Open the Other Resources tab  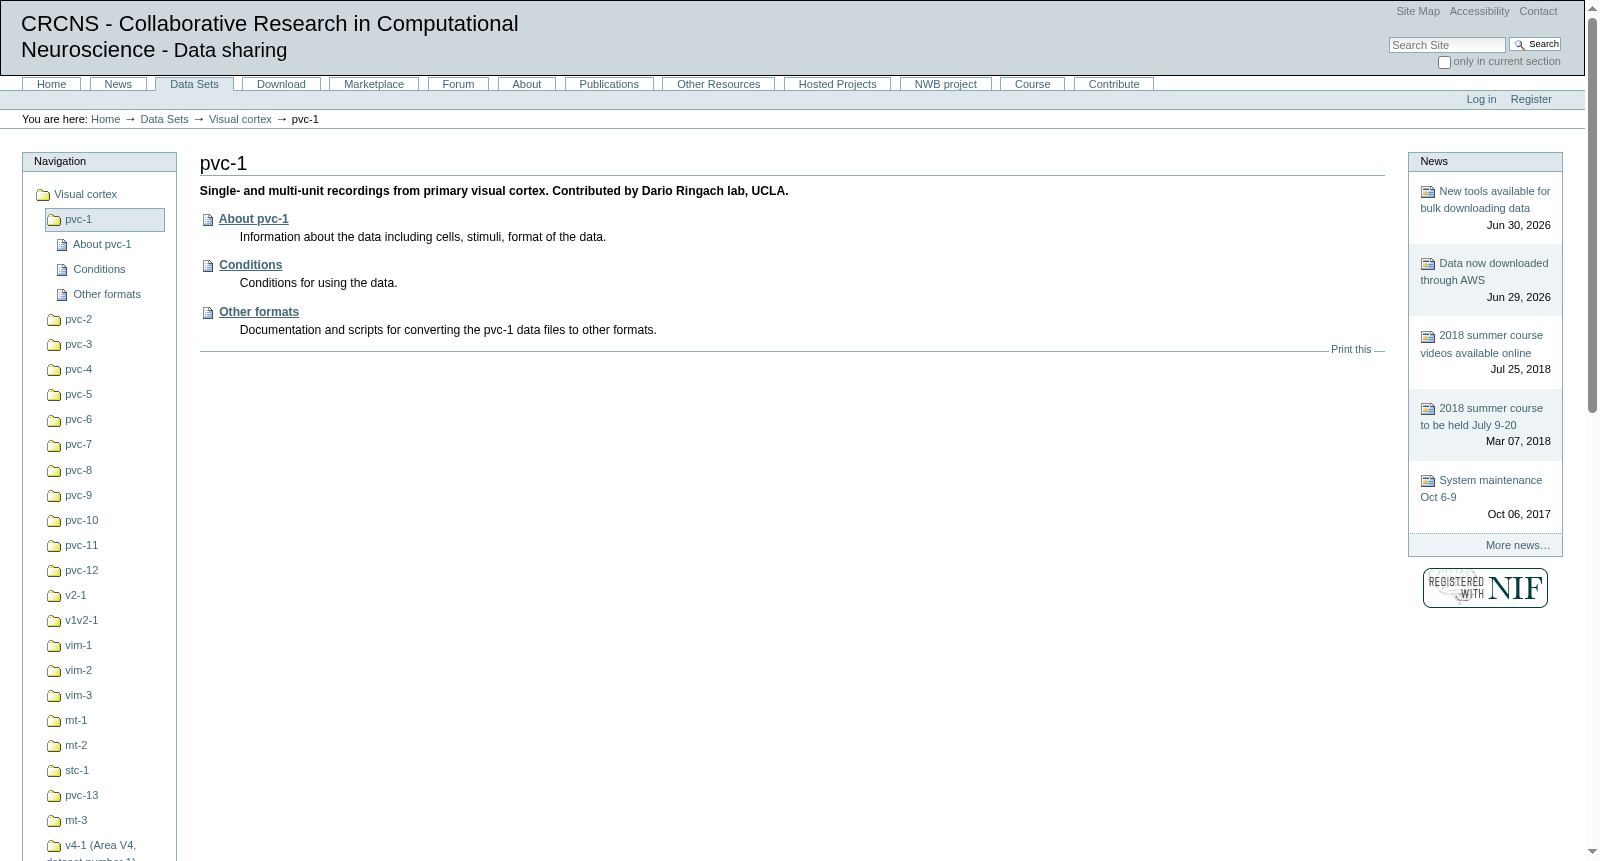[718, 84]
